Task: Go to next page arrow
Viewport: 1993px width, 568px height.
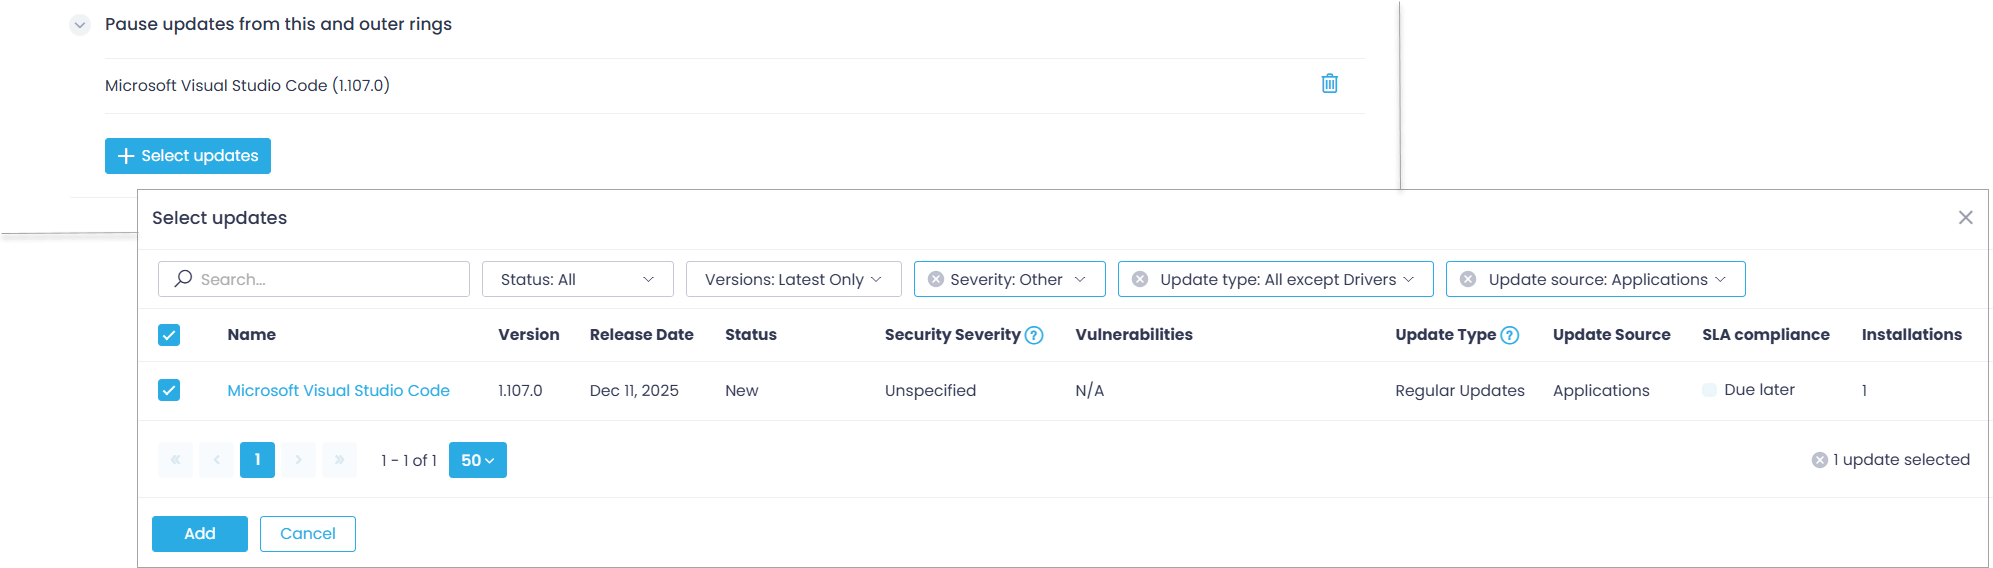Action: (x=298, y=460)
